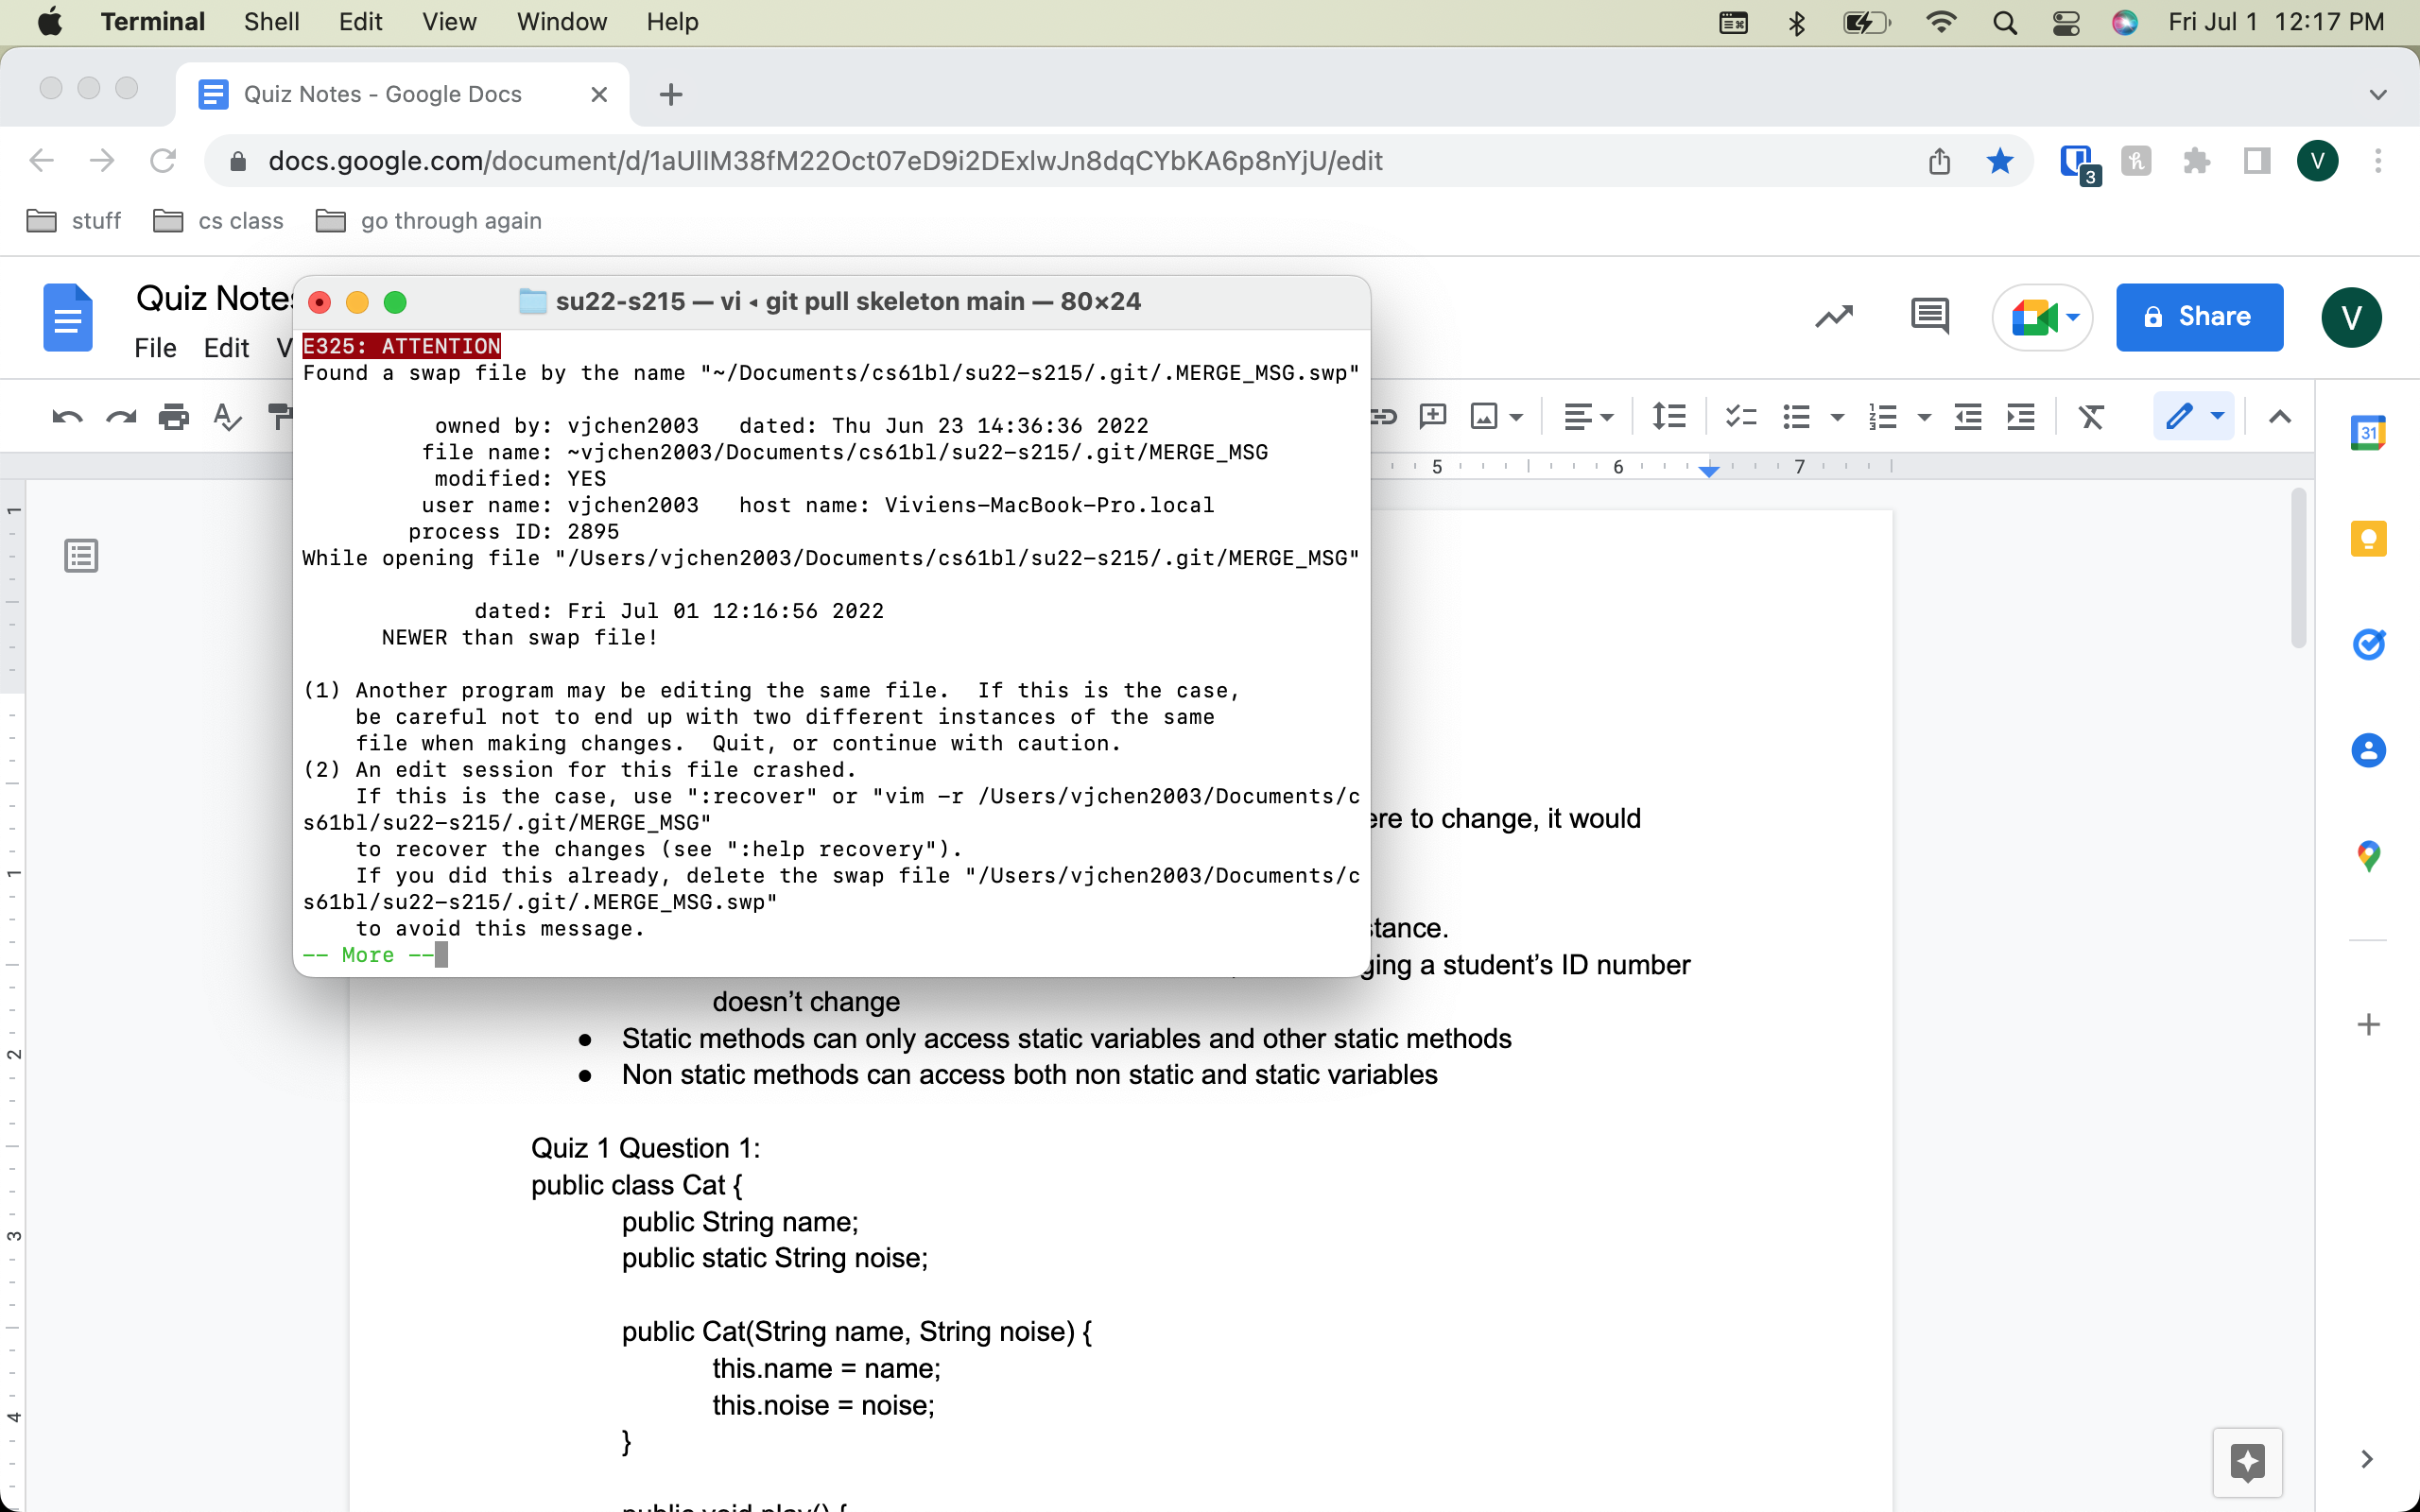The height and width of the screenshot is (1512, 2420).
Task: Expand the editing mode pencil dropdown
Action: [x=2217, y=417]
